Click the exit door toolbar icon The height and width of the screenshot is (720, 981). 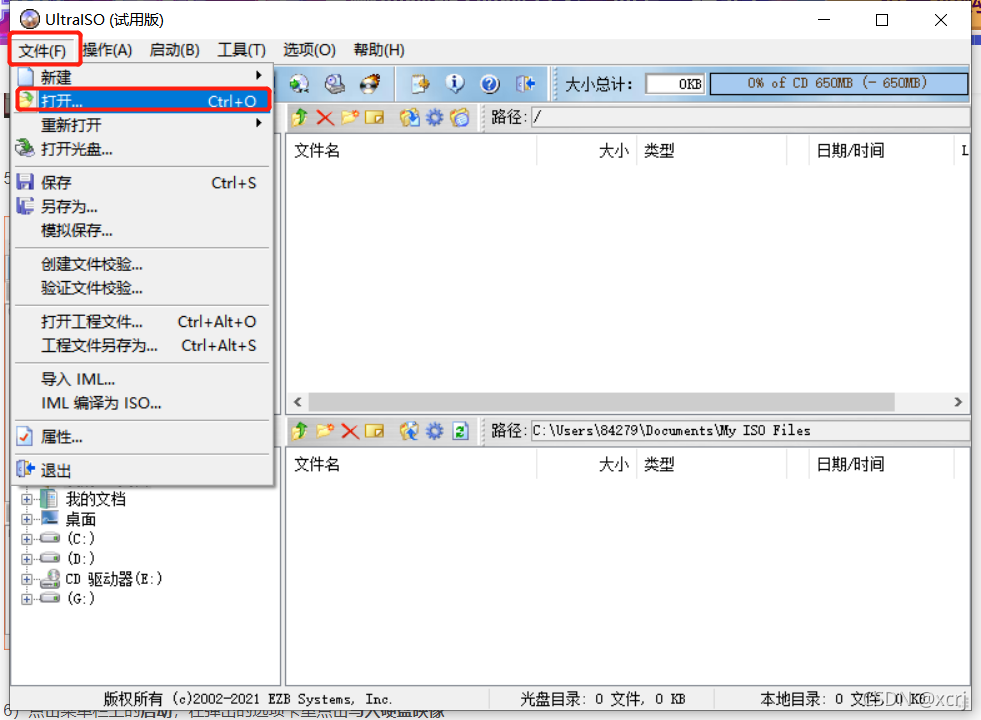click(x=525, y=84)
